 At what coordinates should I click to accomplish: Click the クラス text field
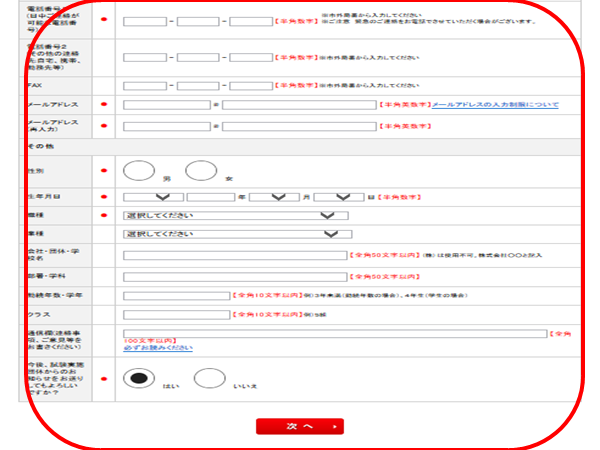(x=176, y=315)
